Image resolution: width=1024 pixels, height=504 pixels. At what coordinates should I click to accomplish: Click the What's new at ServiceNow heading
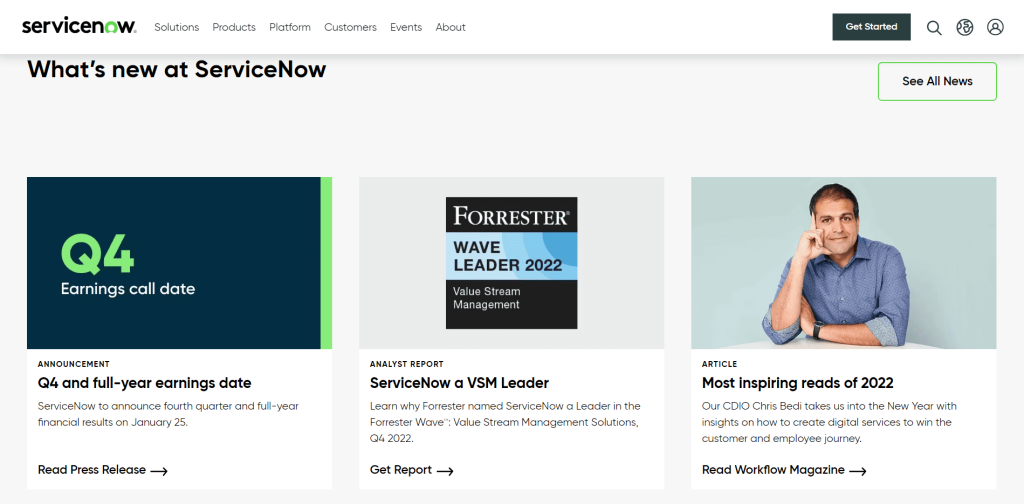point(176,69)
